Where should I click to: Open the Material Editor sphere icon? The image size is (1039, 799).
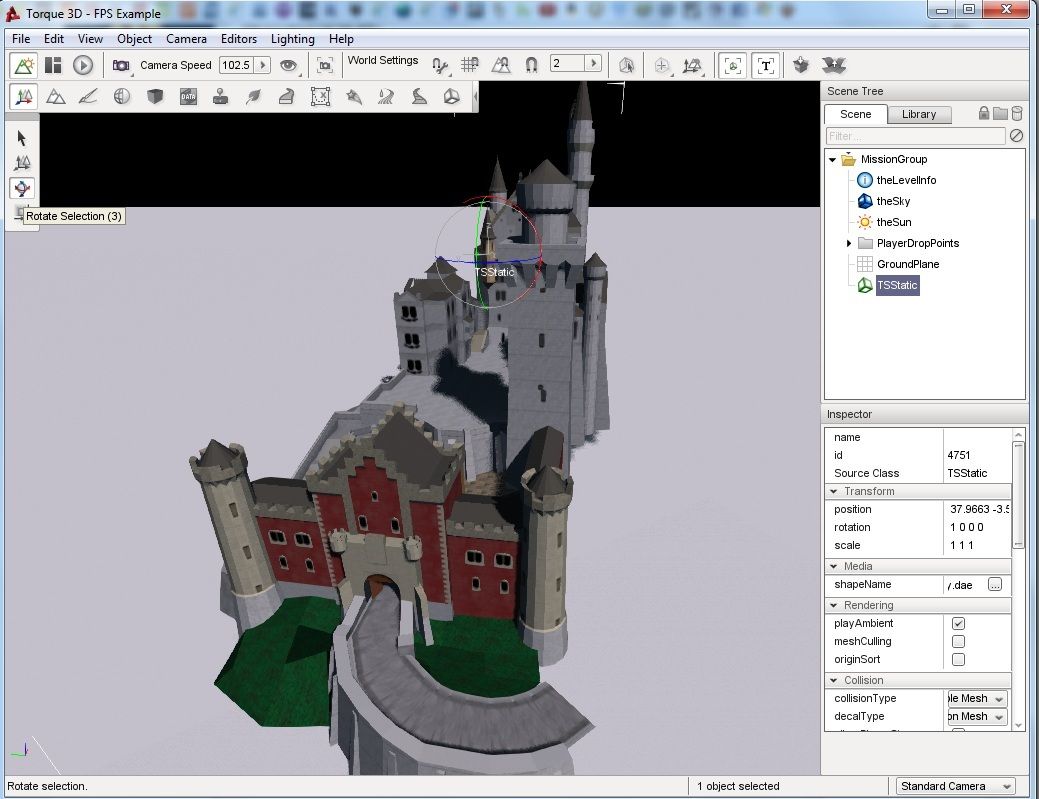pyautogui.click(x=122, y=97)
